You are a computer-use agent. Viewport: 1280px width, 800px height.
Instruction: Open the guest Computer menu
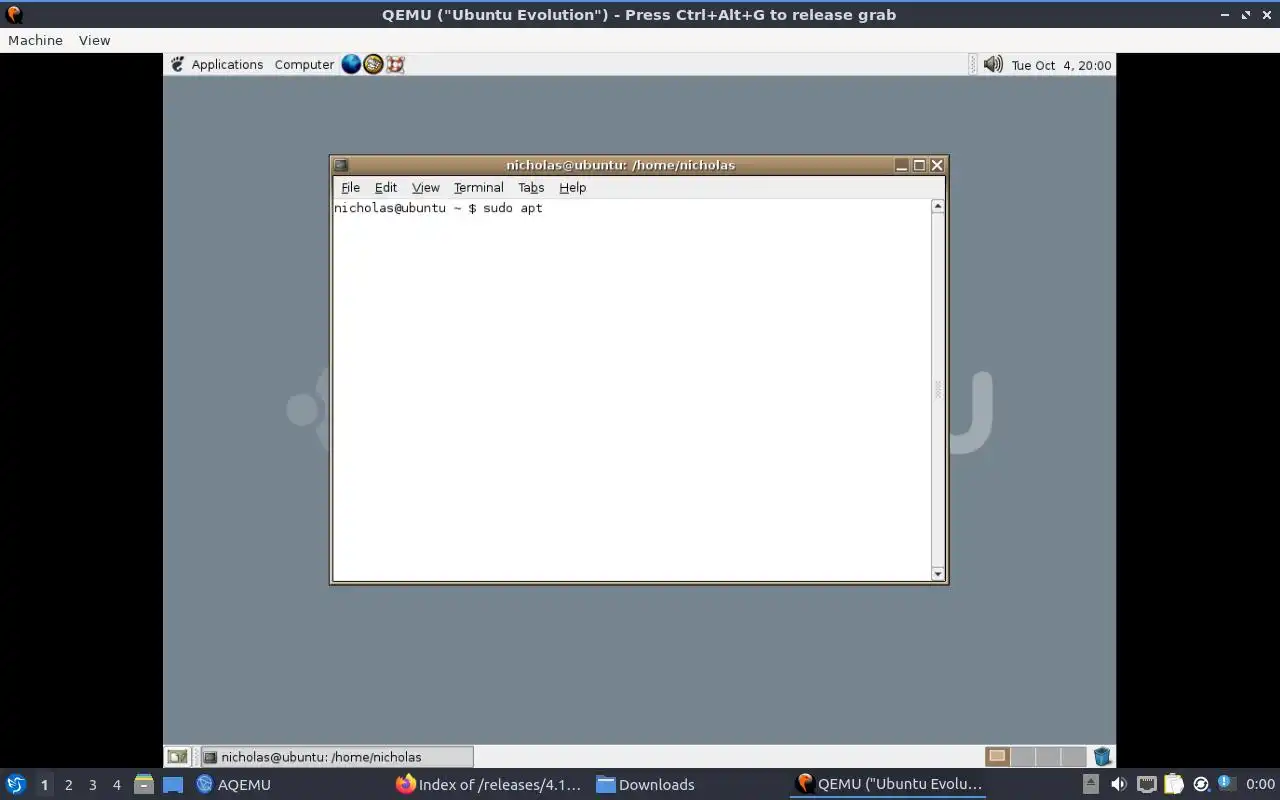click(x=304, y=64)
